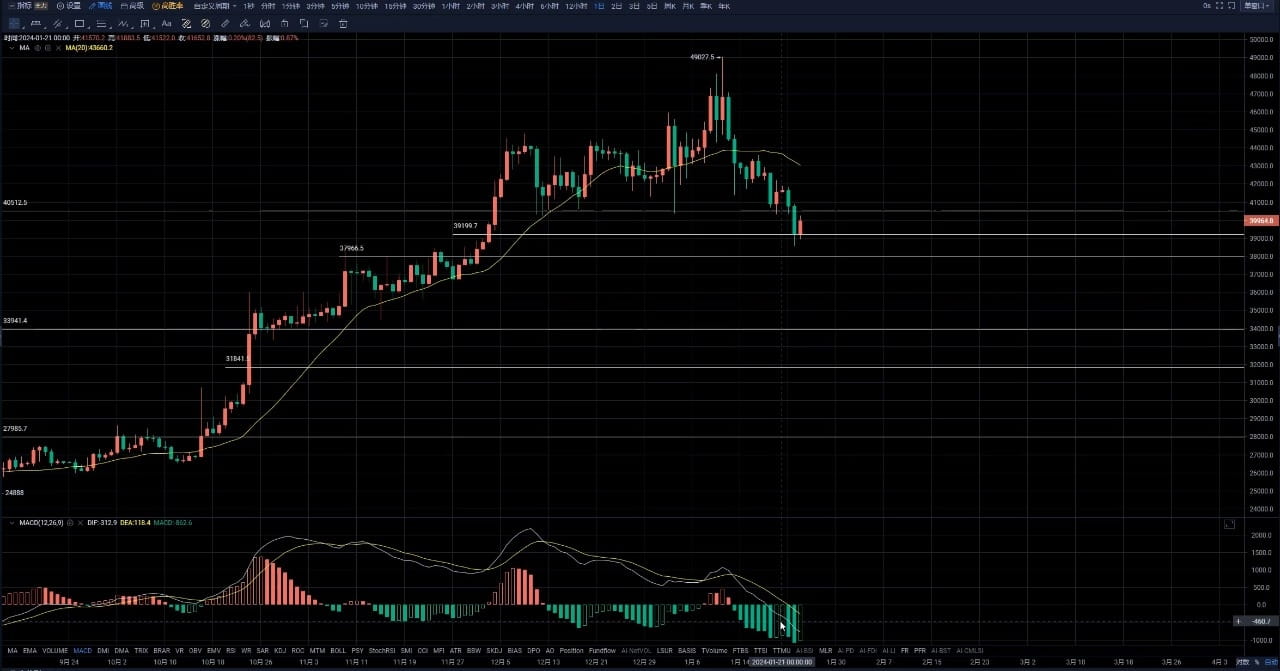Select the TVolume indicator tab
This screenshot has height=671, width=1280.
point(714,650)
